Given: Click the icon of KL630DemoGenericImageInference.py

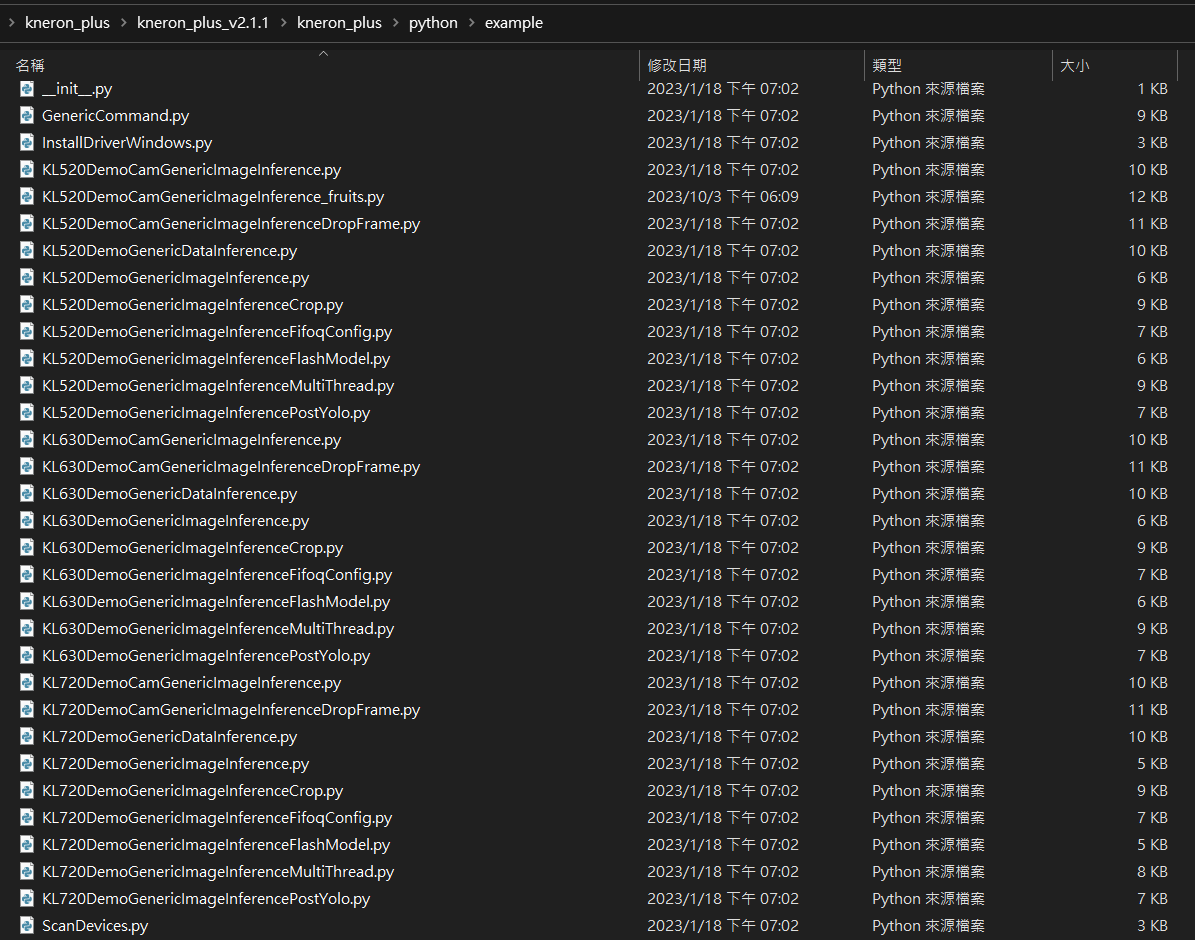Looking at the screenshot, I should tap(27, 521).
